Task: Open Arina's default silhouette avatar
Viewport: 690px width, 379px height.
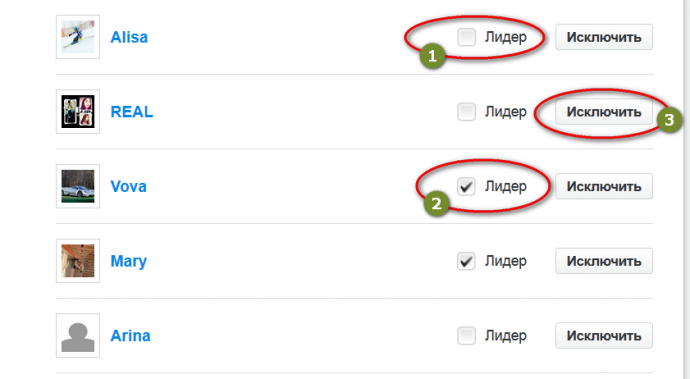Action: tap(78, 335)
